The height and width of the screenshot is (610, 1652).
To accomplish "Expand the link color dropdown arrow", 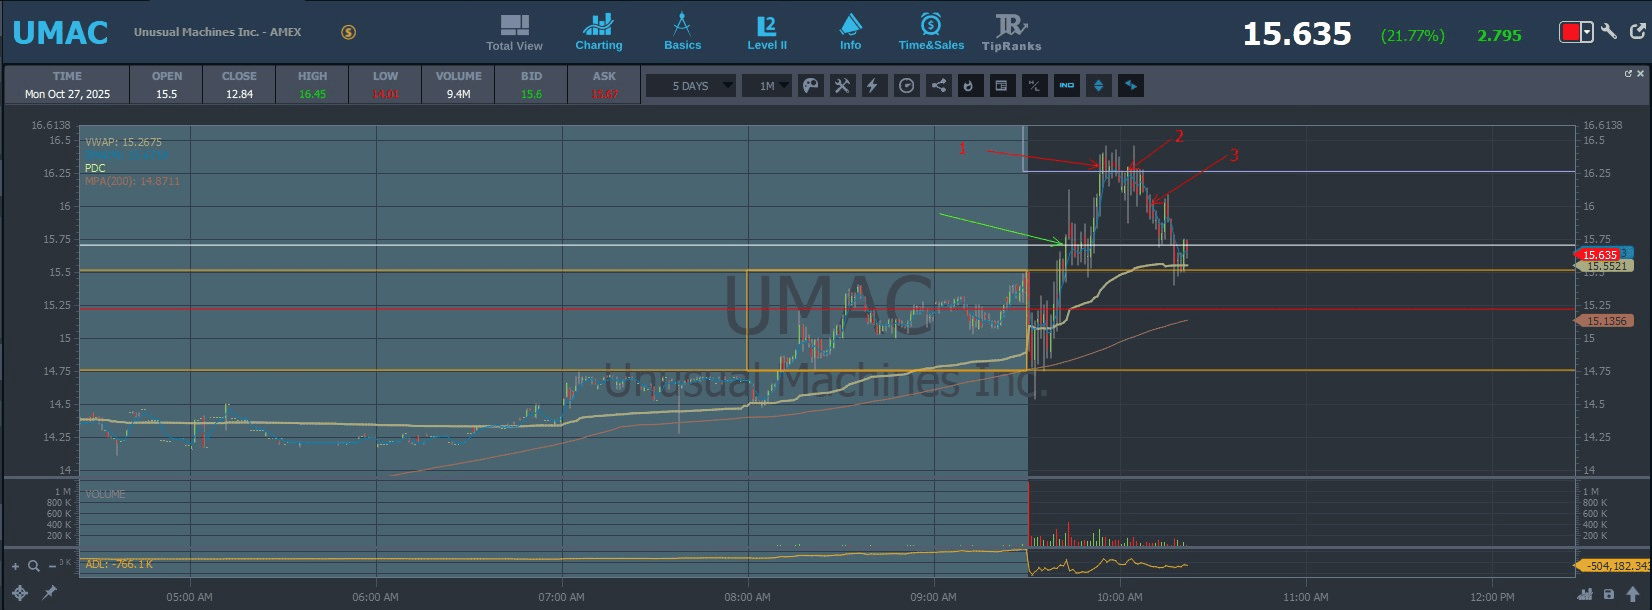I will pos(1587,33).
